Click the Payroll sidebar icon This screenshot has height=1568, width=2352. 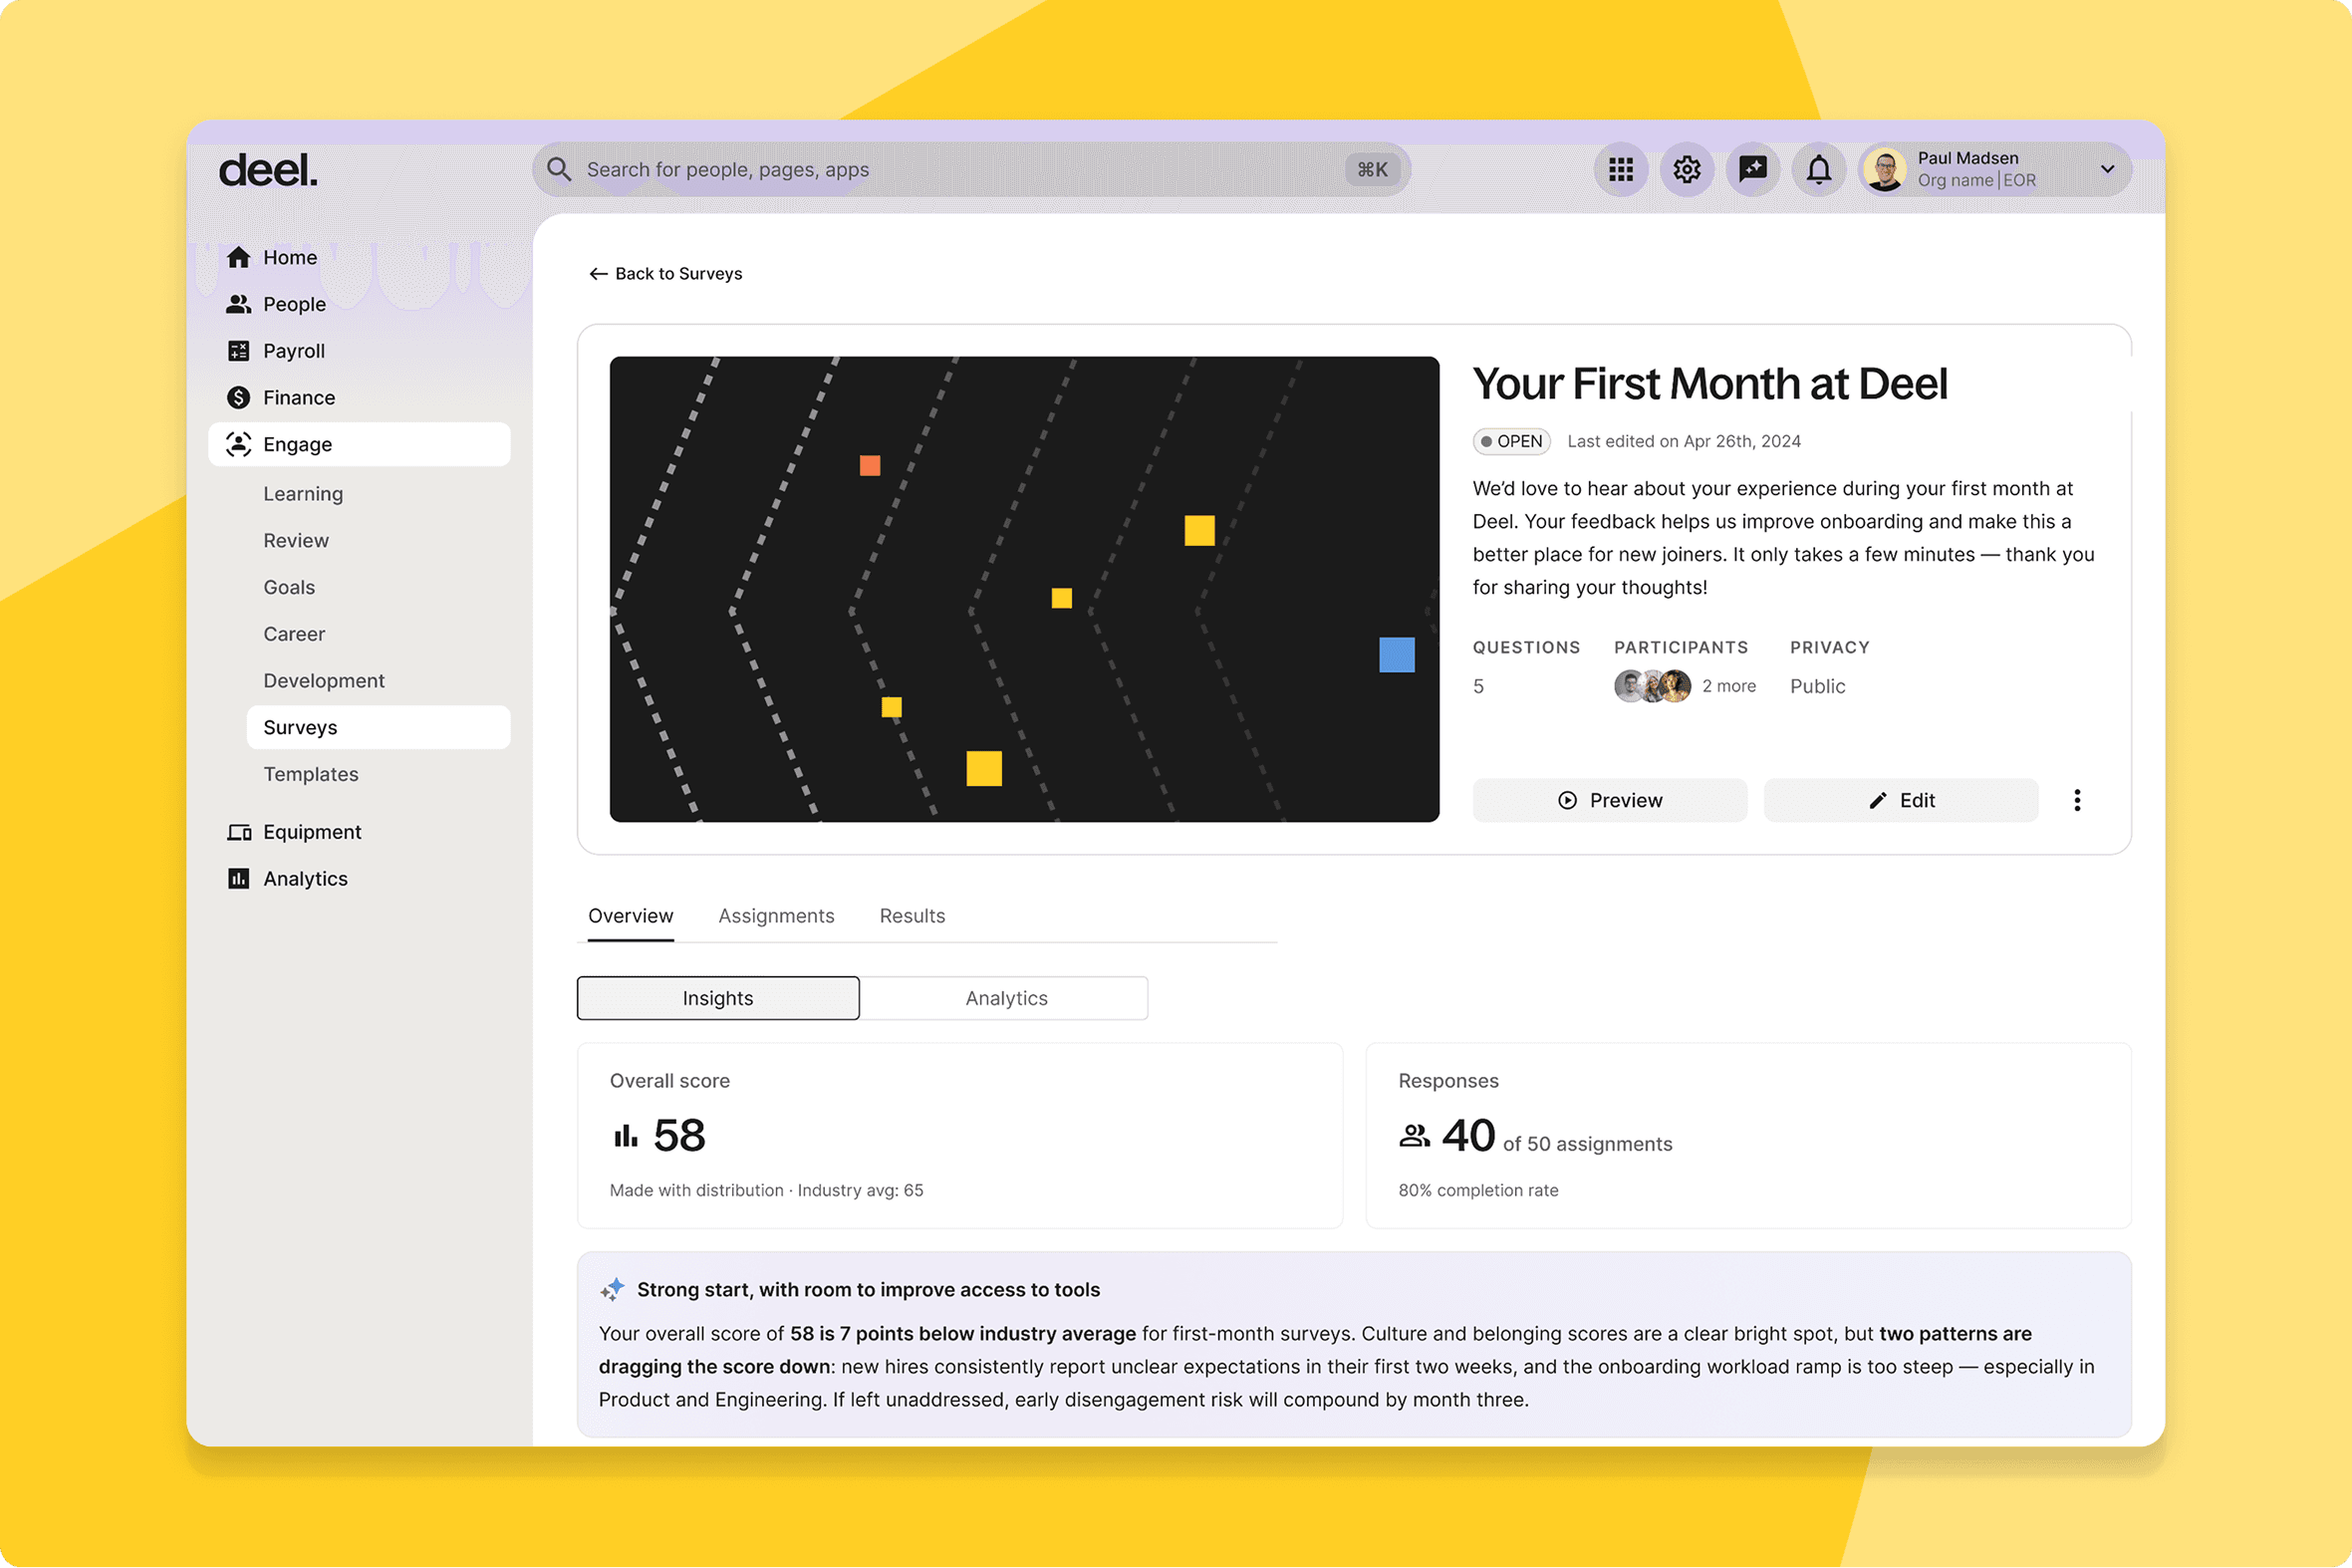point(238,351)
